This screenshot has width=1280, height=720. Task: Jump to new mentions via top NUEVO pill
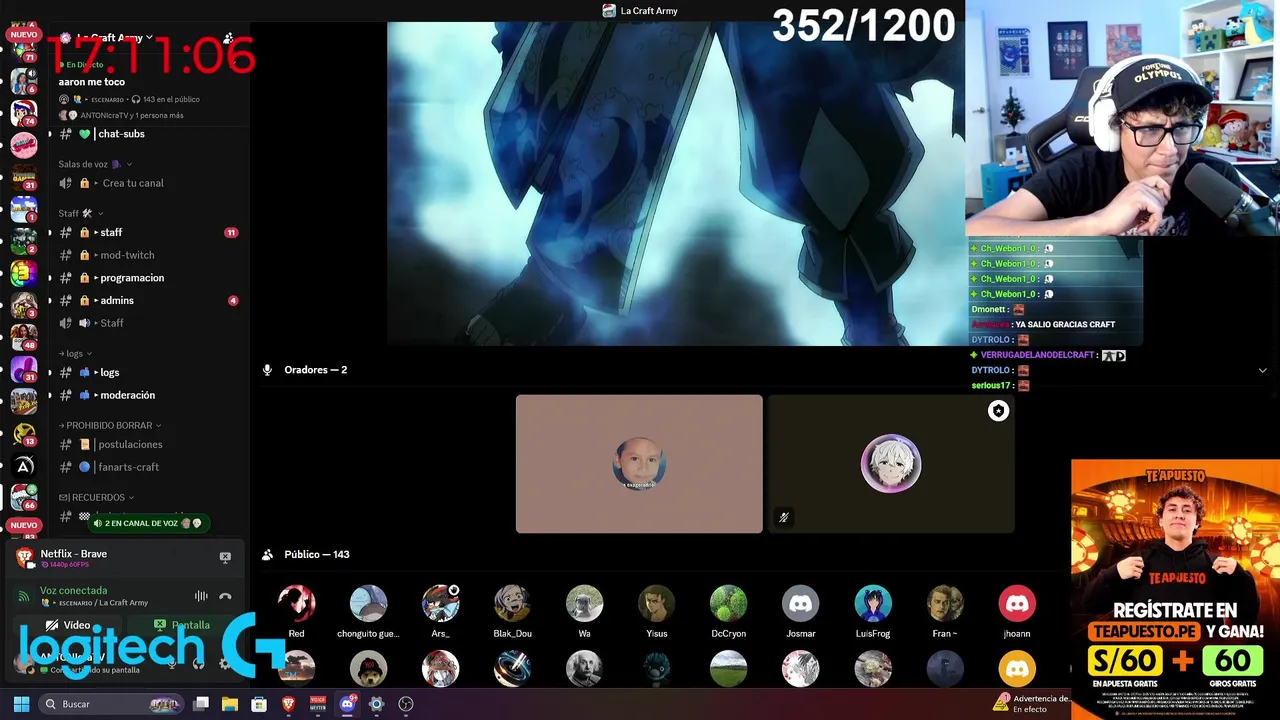point(23,34)
